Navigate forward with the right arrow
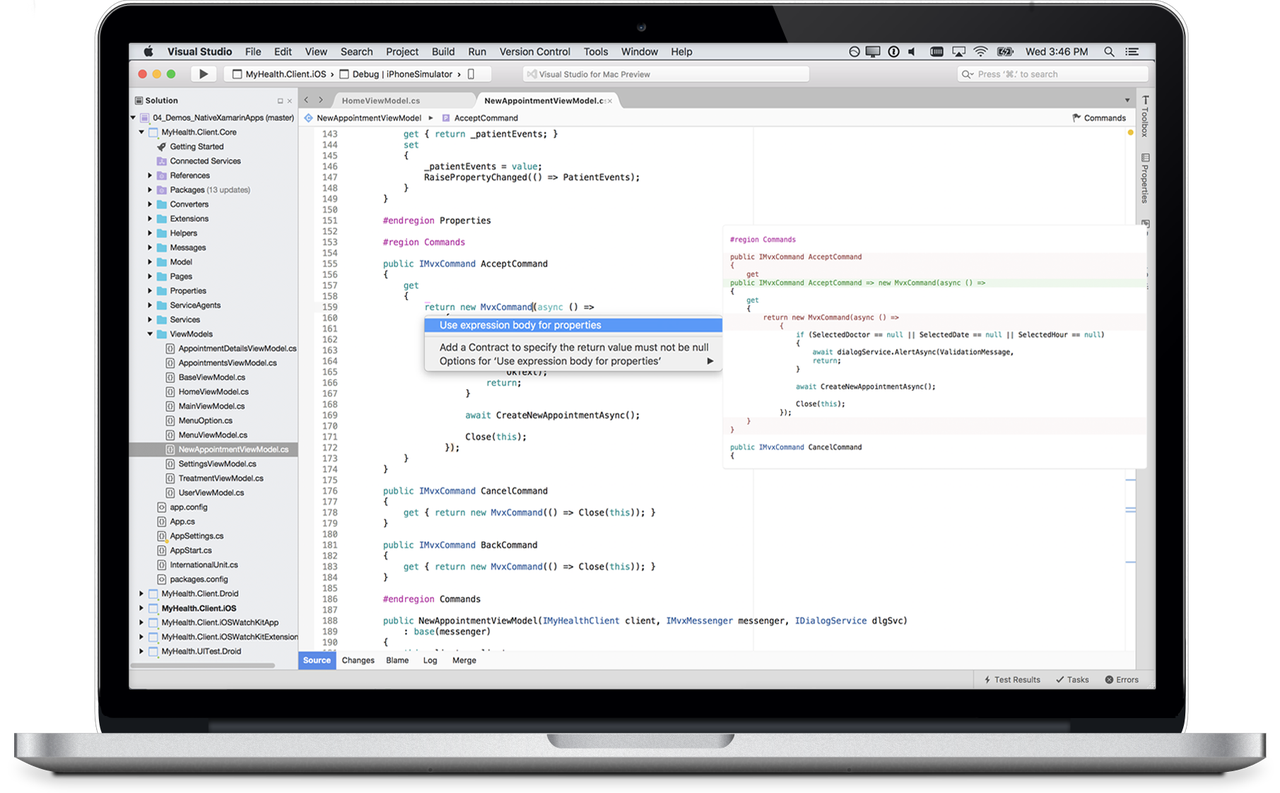 [x=320, y=100]
